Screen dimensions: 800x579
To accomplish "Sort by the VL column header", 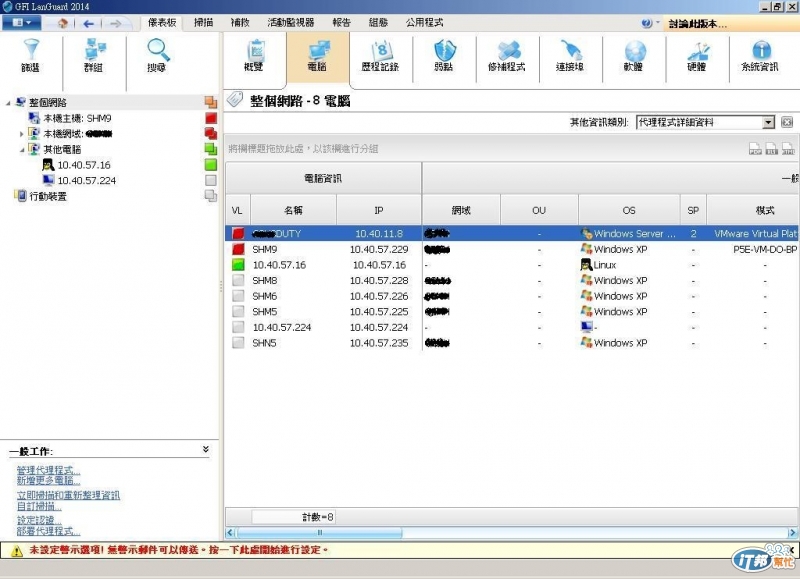I will 237,210.
